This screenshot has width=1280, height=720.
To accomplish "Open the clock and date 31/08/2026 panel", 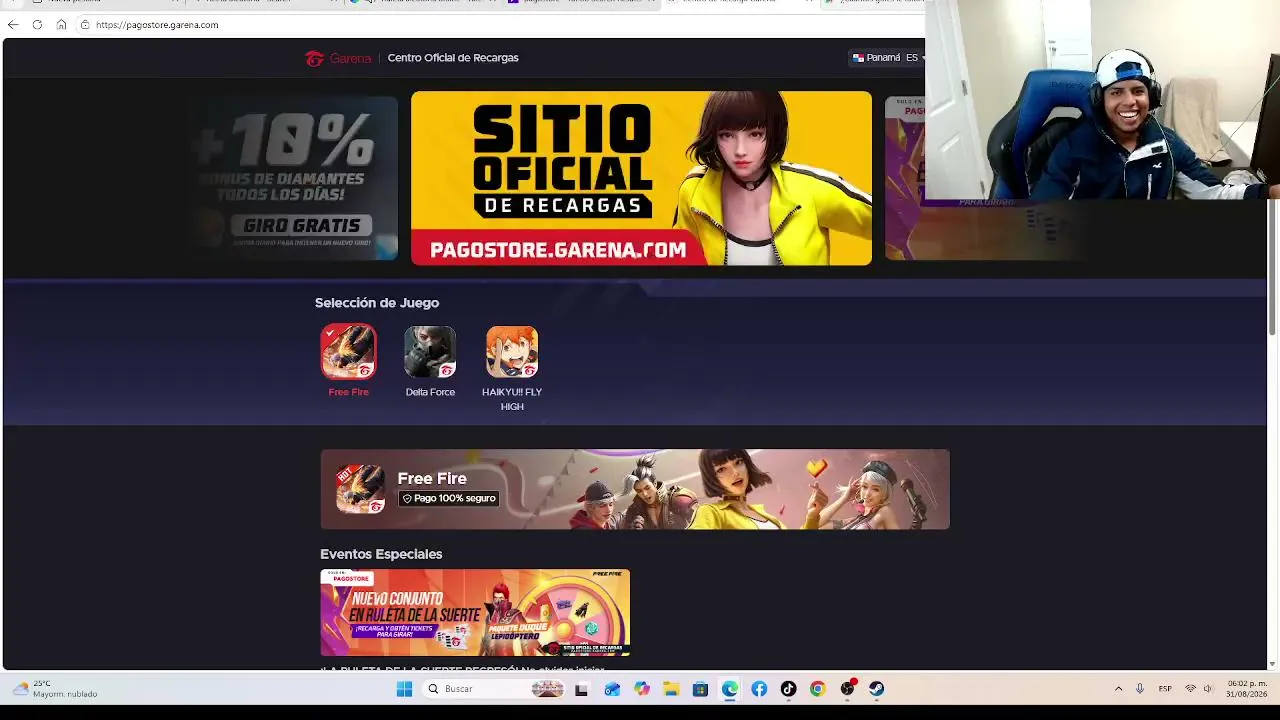I will tap(1246, 689).
